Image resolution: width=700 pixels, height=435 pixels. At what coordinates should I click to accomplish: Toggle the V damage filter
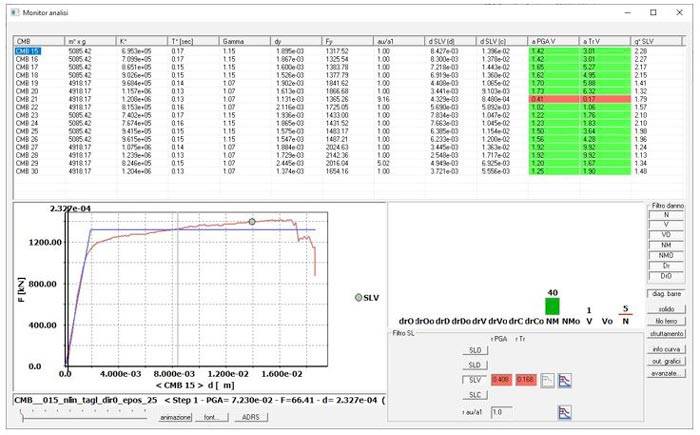tap(666, 225)
